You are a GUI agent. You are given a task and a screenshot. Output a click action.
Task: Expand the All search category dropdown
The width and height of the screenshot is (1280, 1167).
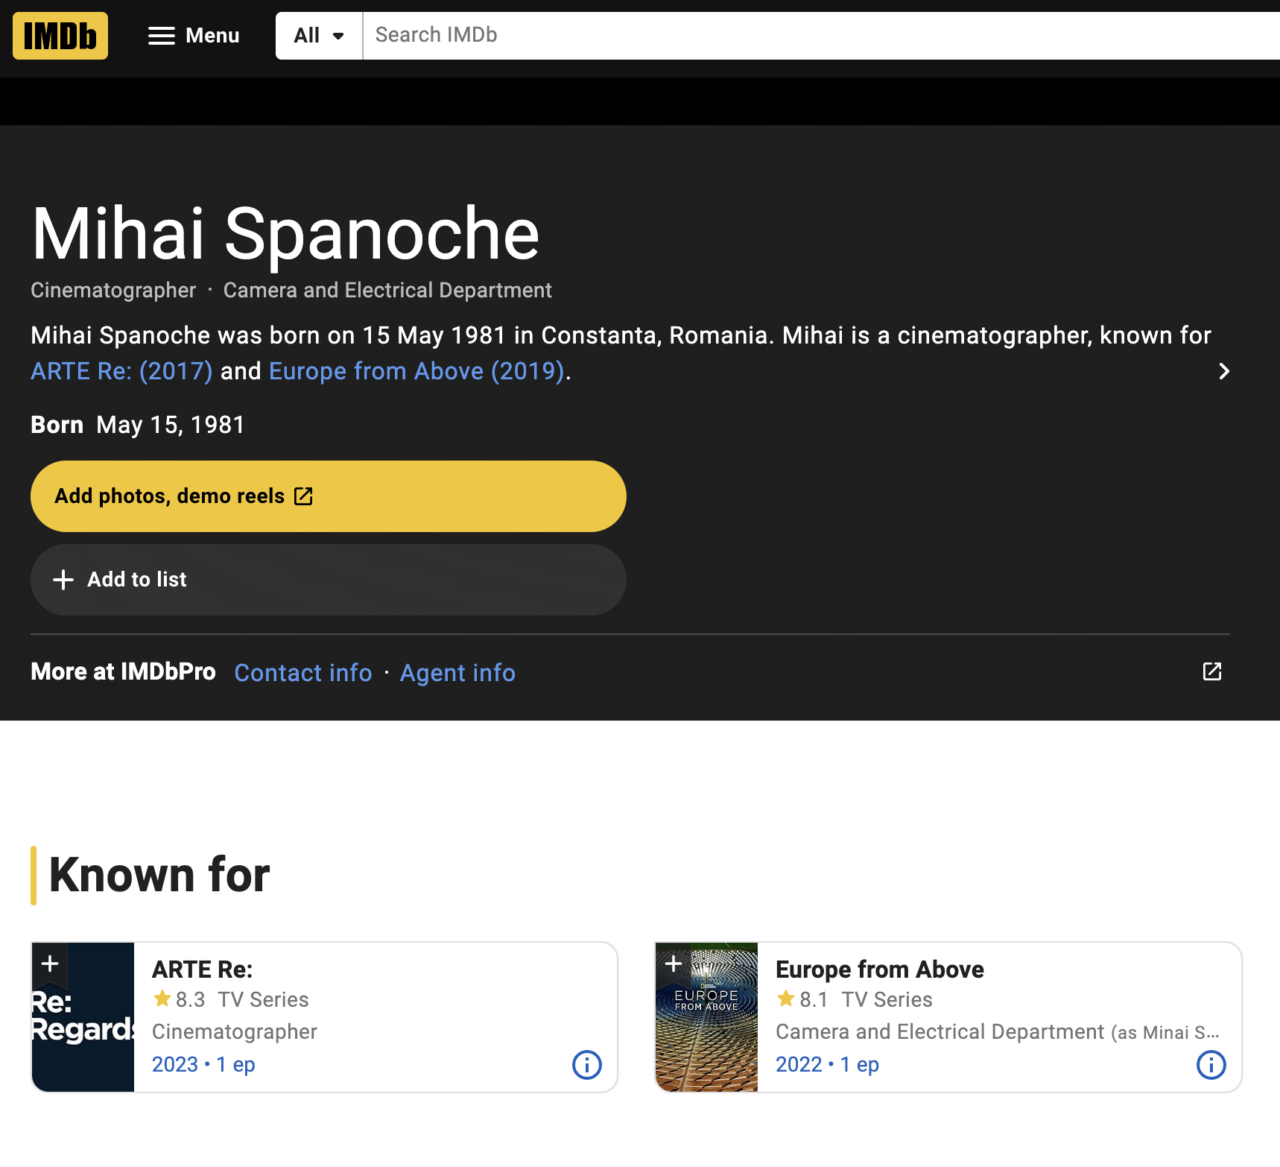pyautogui.click(x=319, y=36)
